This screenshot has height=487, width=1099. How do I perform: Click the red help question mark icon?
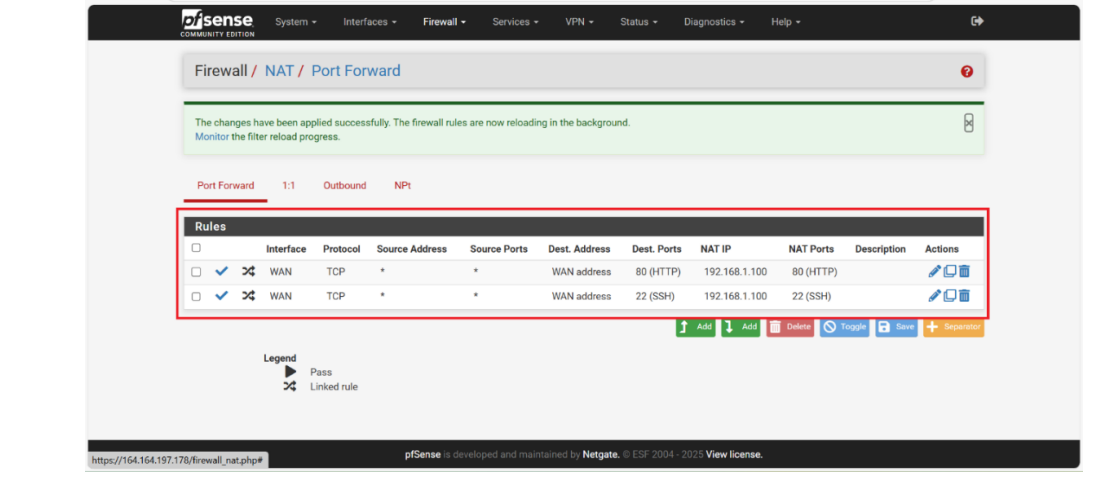966,71
